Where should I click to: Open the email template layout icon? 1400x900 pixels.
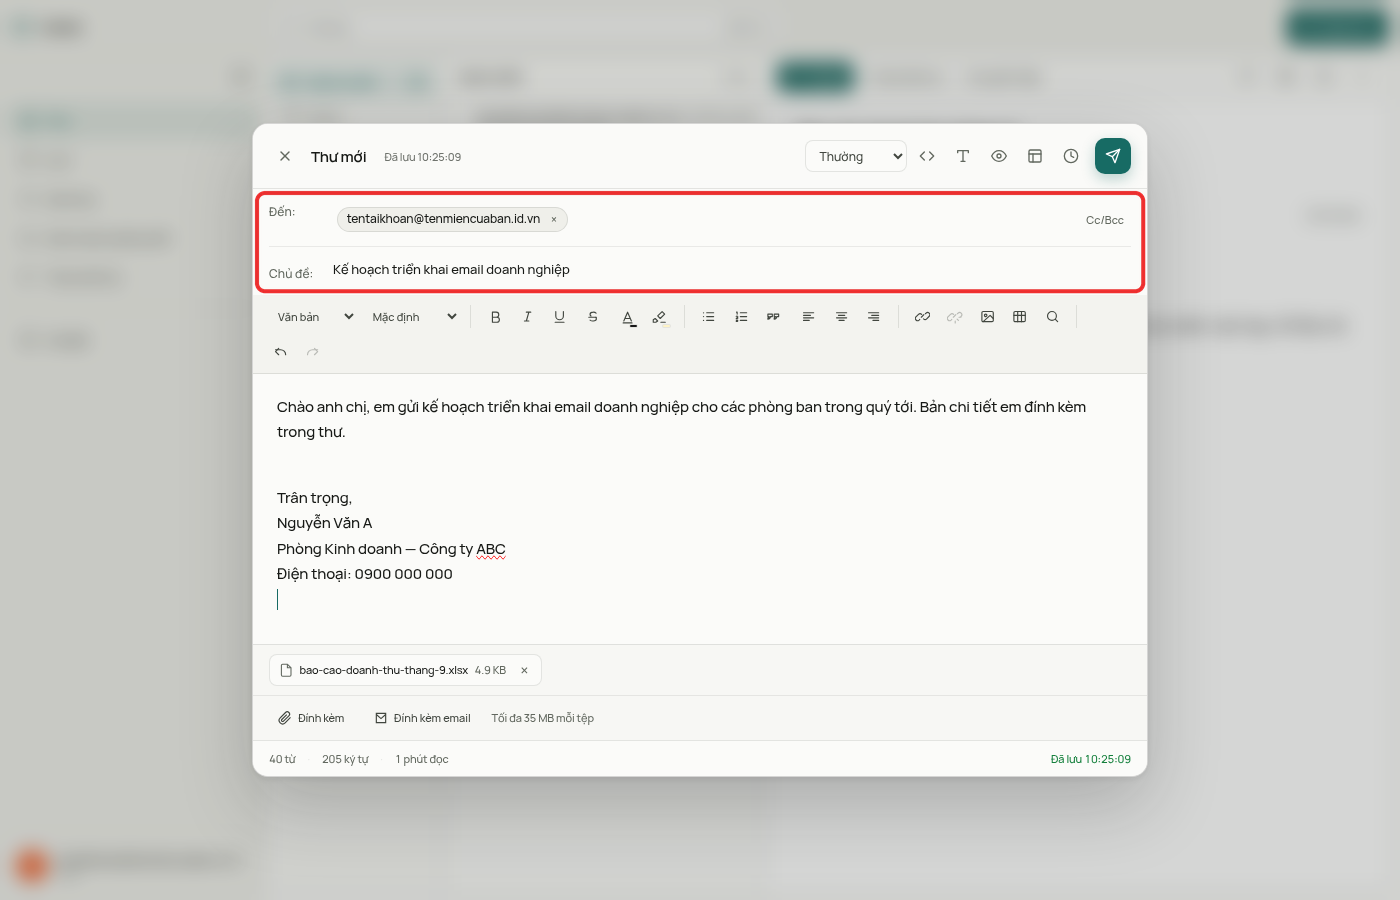coord(1035,156)
